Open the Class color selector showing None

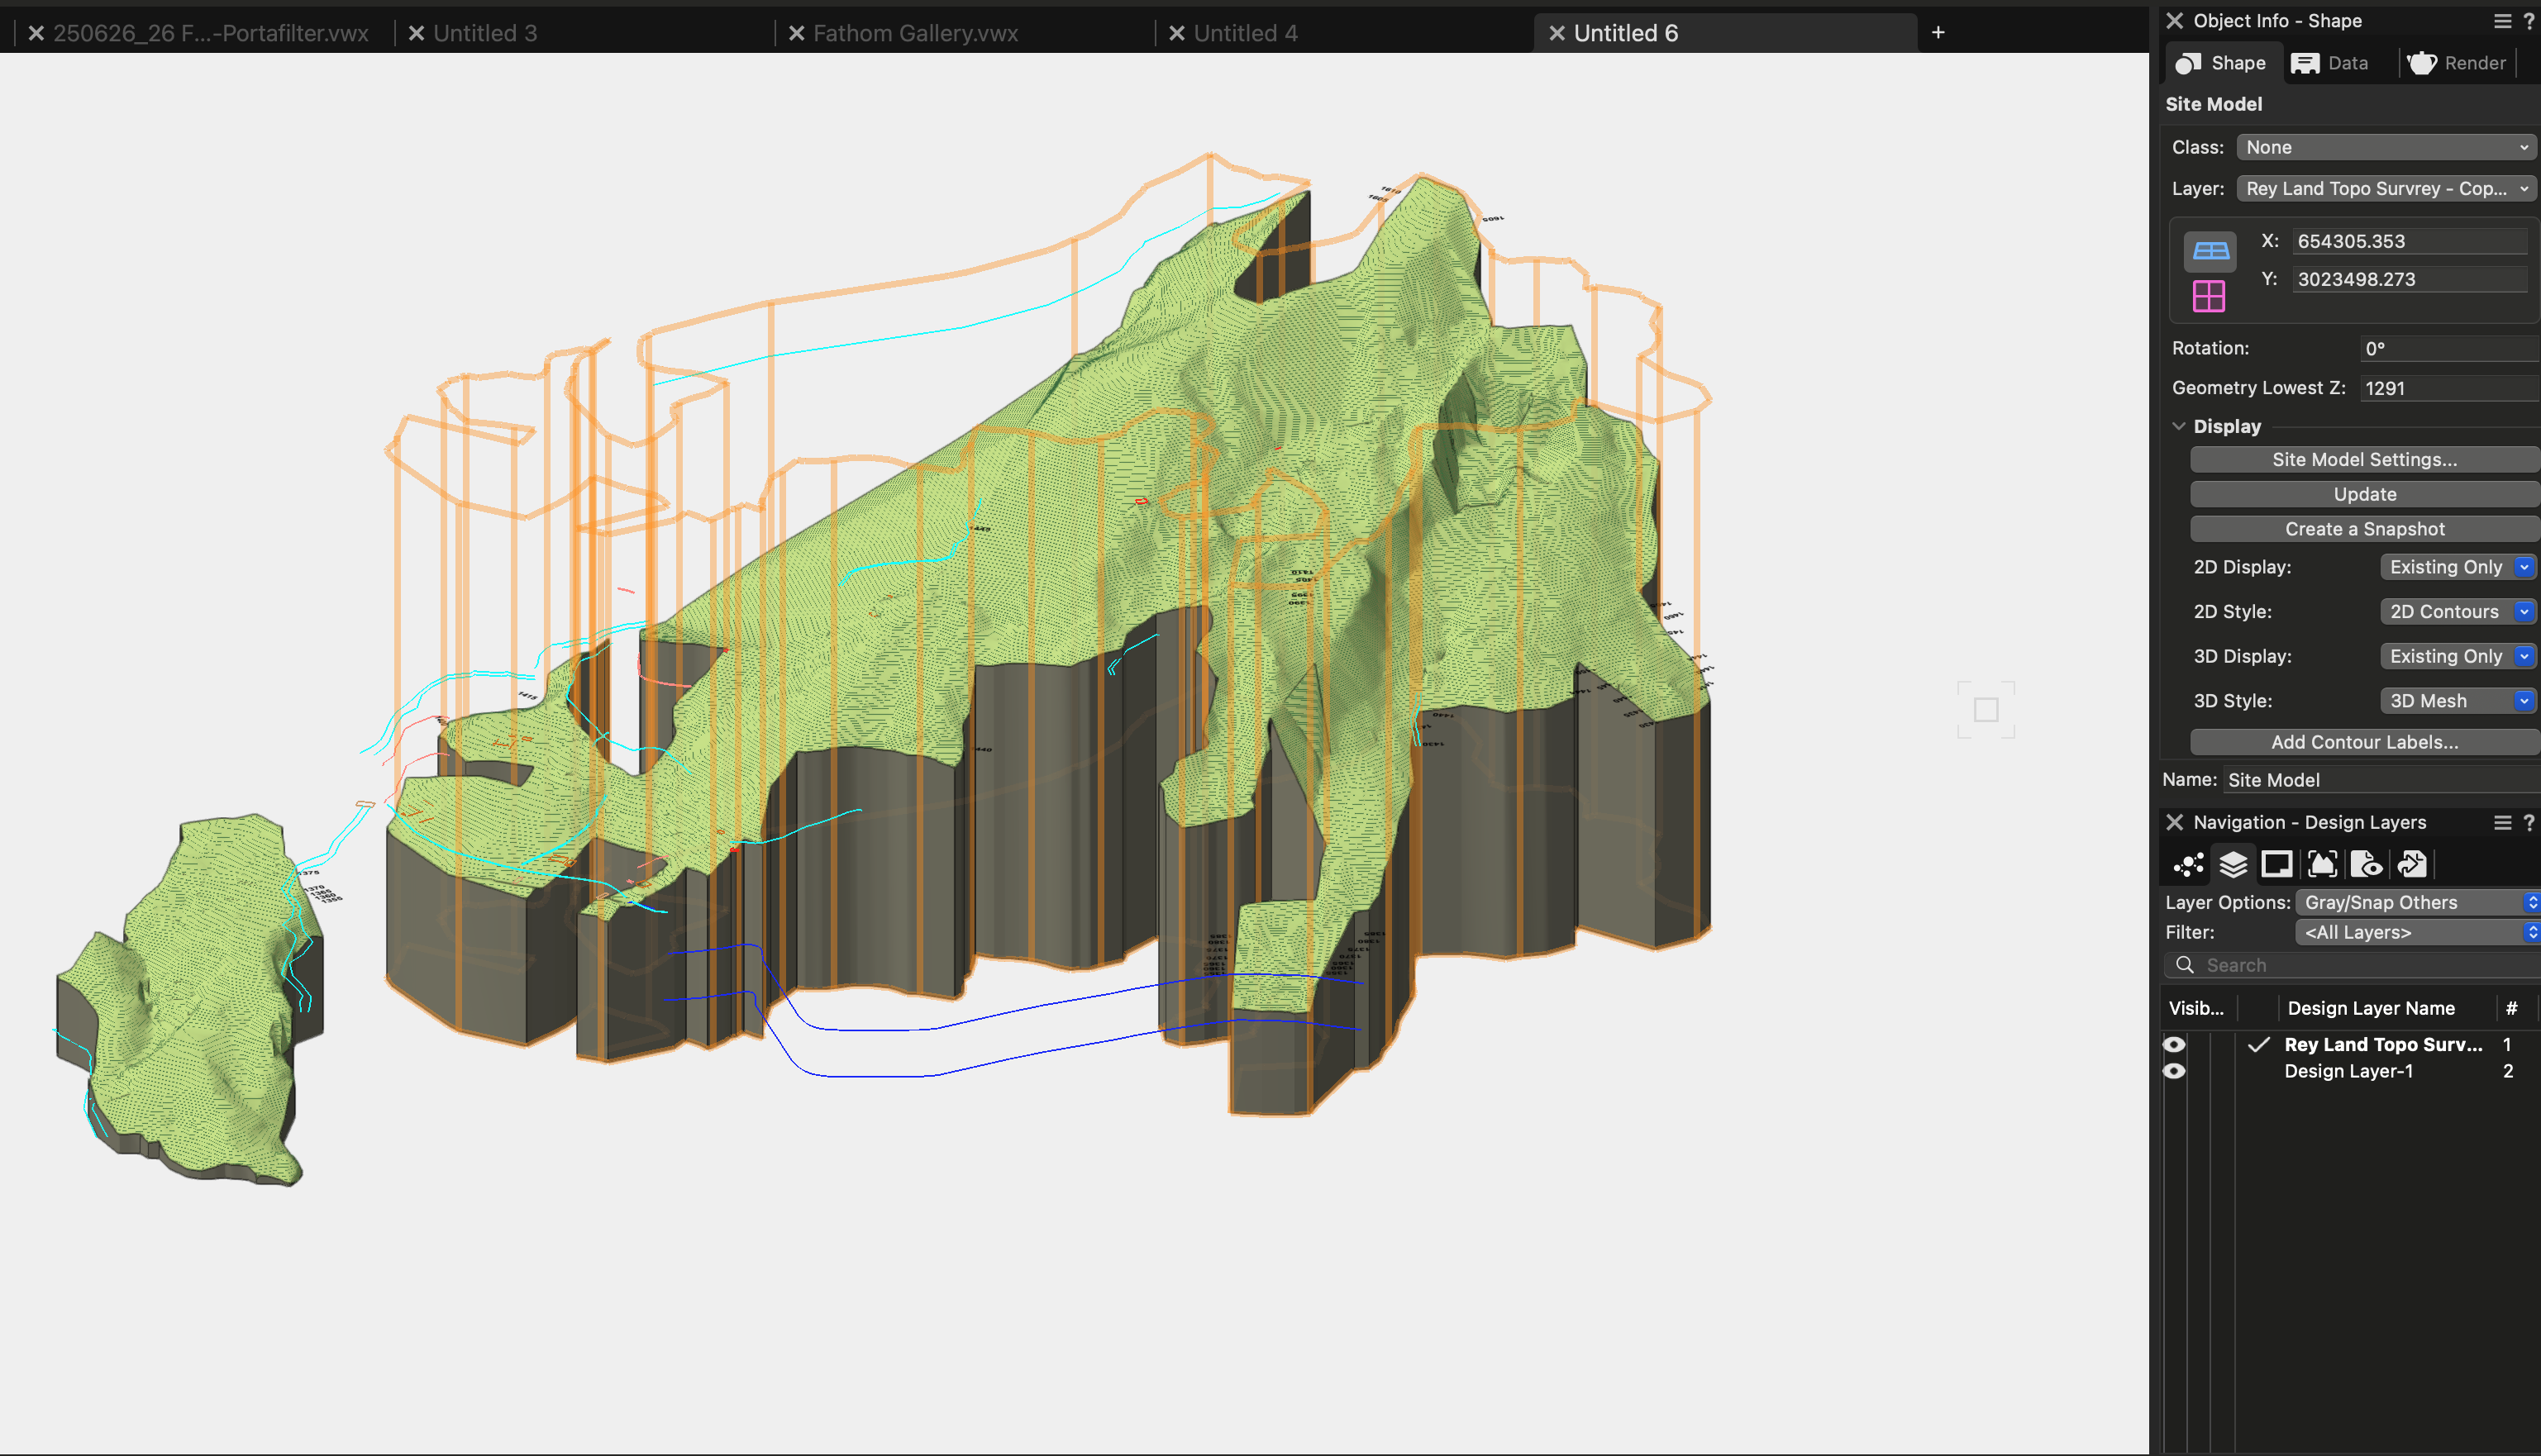[x=2385, y=146]
